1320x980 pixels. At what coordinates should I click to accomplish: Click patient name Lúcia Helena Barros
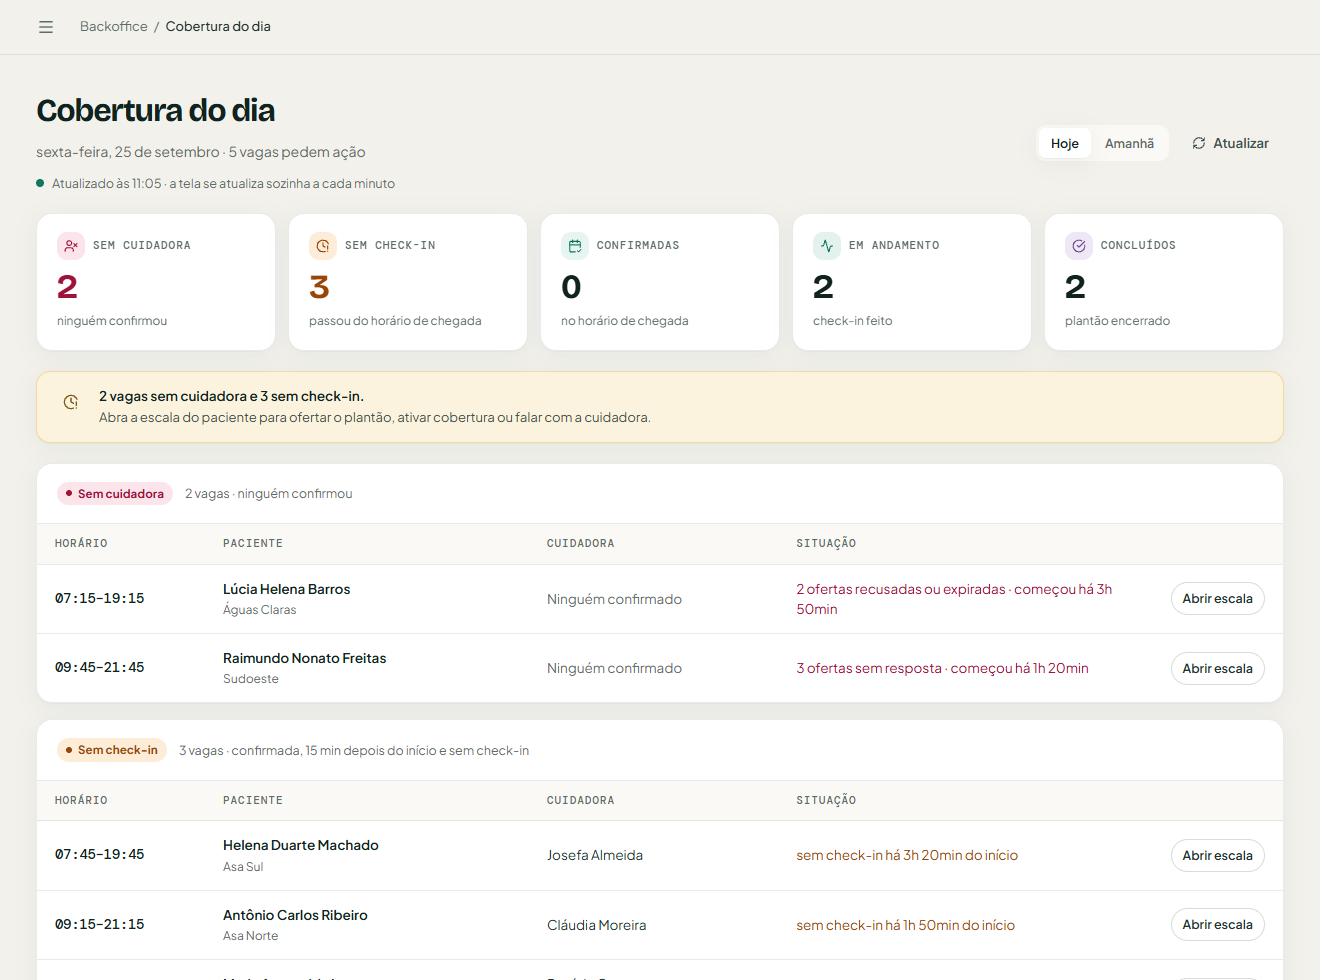point(287,589)
